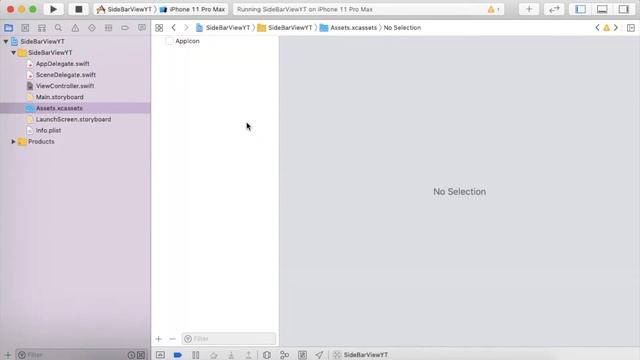The image size is (640, 360).
Task: Go back in editor history
Action: [x=173, y=28]
